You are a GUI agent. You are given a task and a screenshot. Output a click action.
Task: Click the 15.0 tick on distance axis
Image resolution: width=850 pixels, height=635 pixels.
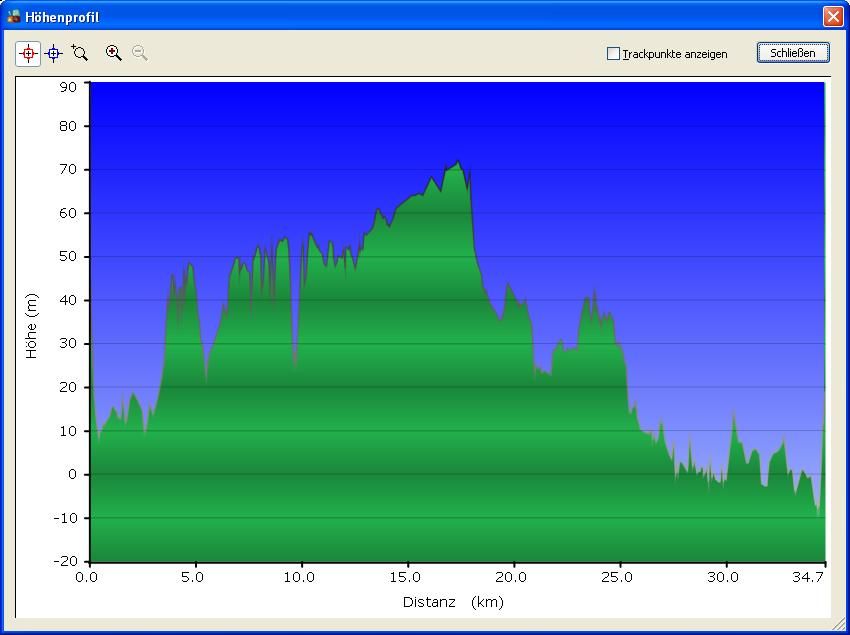tap(405, 577)
